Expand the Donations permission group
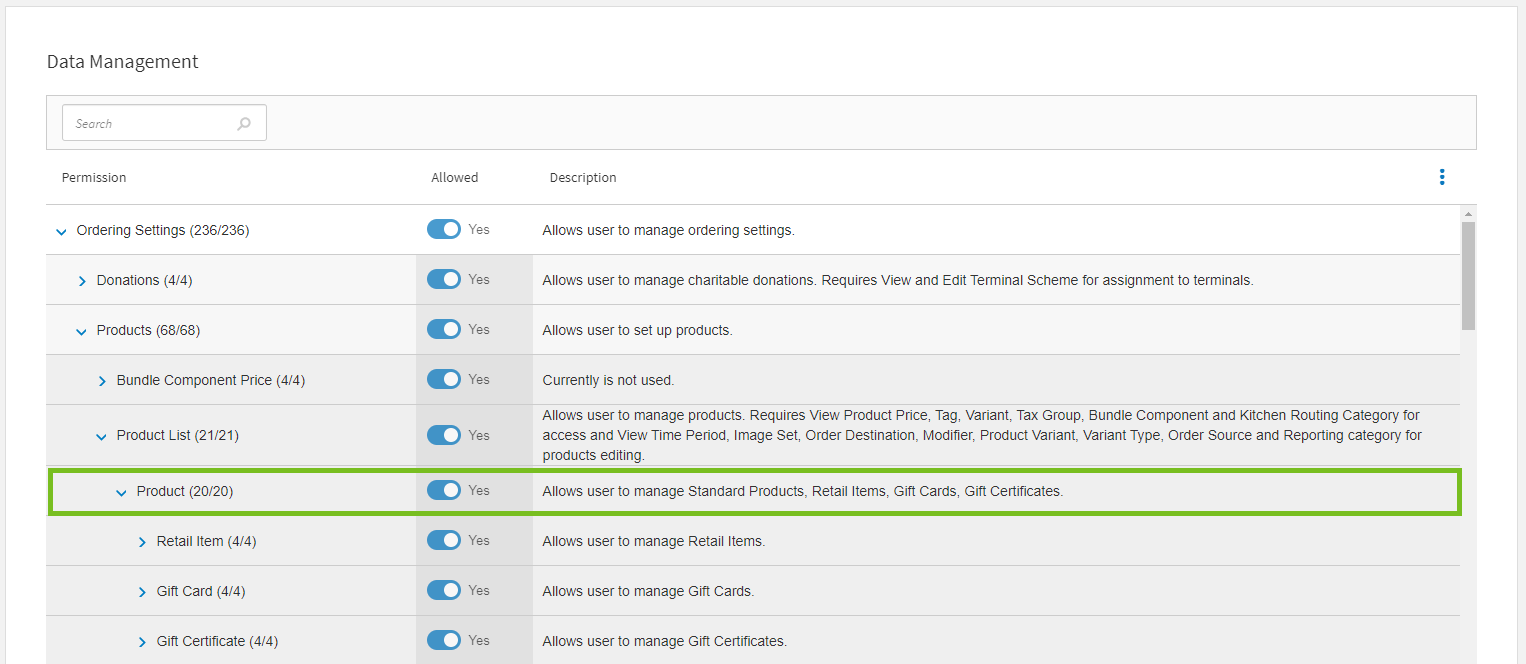The image size is (1526, 664). (x=82, y=281)
